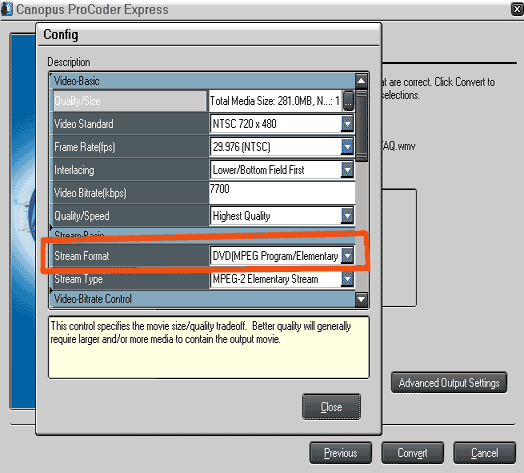Click the Description list scrollbar thumb
Viewport: 524px width, 473px height.
[361, 125]
